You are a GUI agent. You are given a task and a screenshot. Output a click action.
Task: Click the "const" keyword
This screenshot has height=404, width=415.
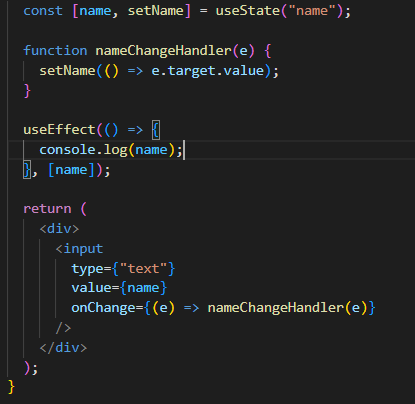pyautogui.click(x=43, y=11)
